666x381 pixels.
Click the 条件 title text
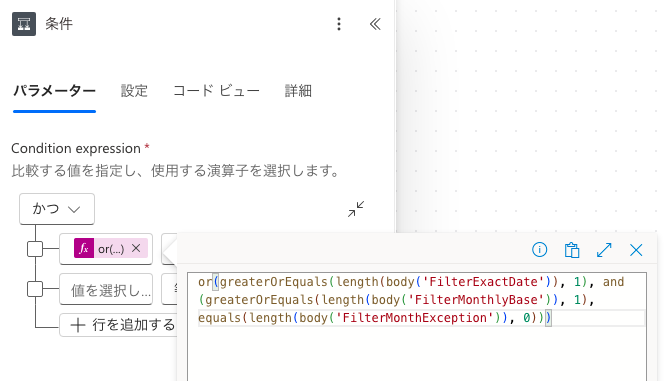[x=59, y=24]
